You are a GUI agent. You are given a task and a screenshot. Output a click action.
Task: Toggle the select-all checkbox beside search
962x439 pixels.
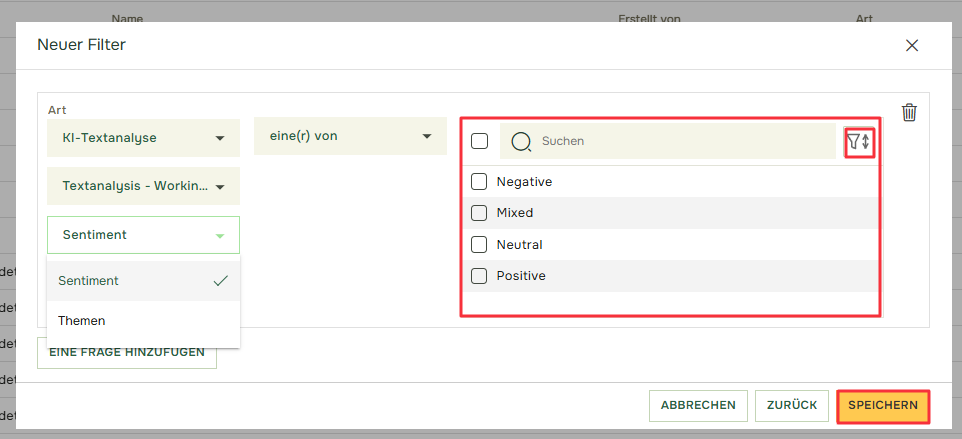coord(479,141)
